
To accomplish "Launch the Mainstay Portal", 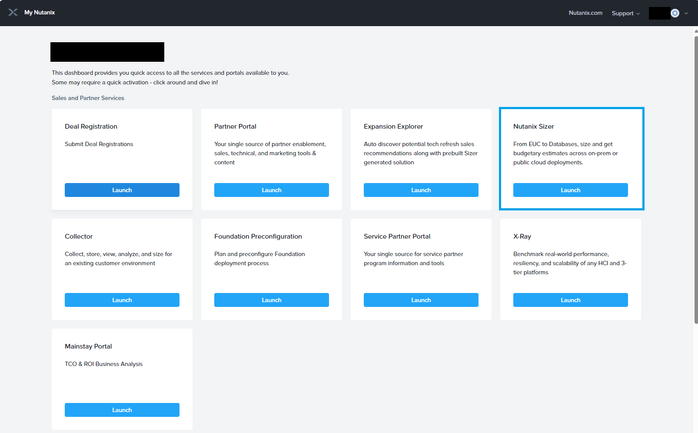I will click(x=122, y=410).
